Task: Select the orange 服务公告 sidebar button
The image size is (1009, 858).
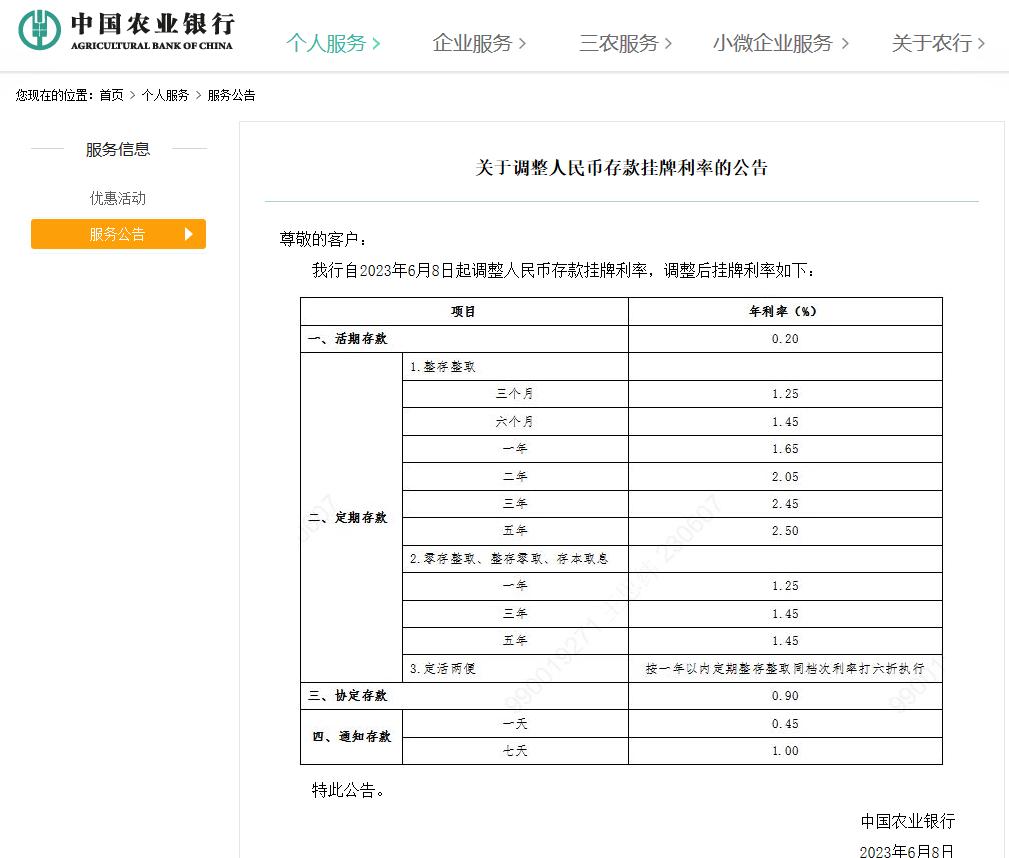Action: [118, 234]
